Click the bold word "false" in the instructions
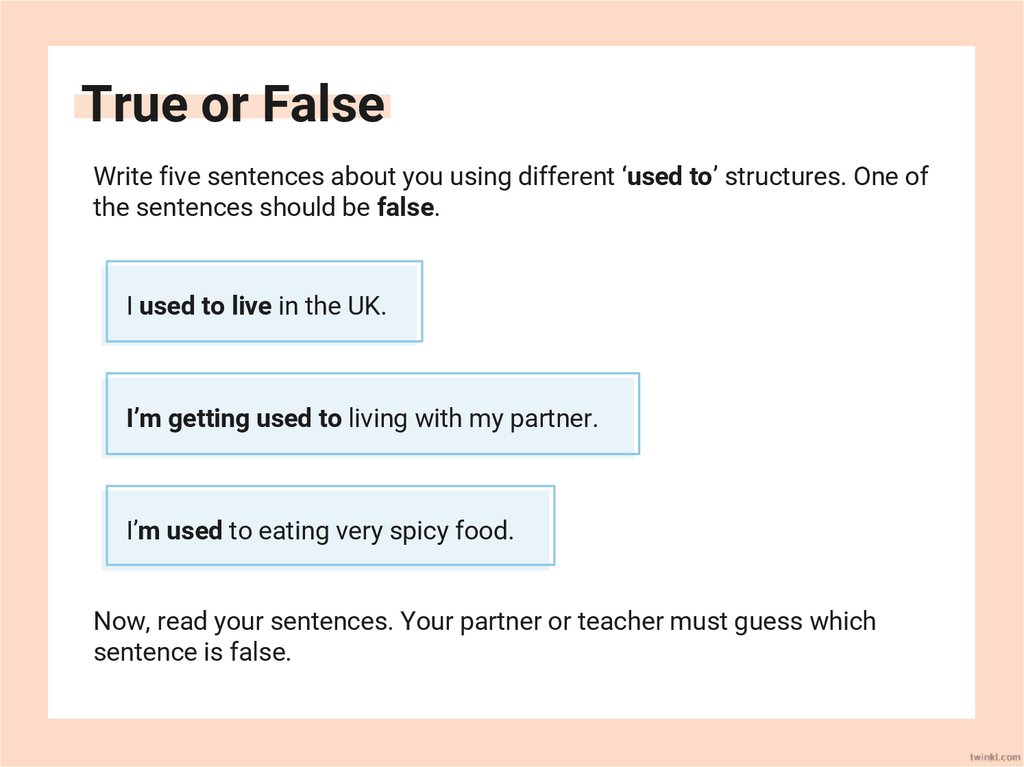The height and width of the screenshot is (767, 1024). (x=405, y=209)
